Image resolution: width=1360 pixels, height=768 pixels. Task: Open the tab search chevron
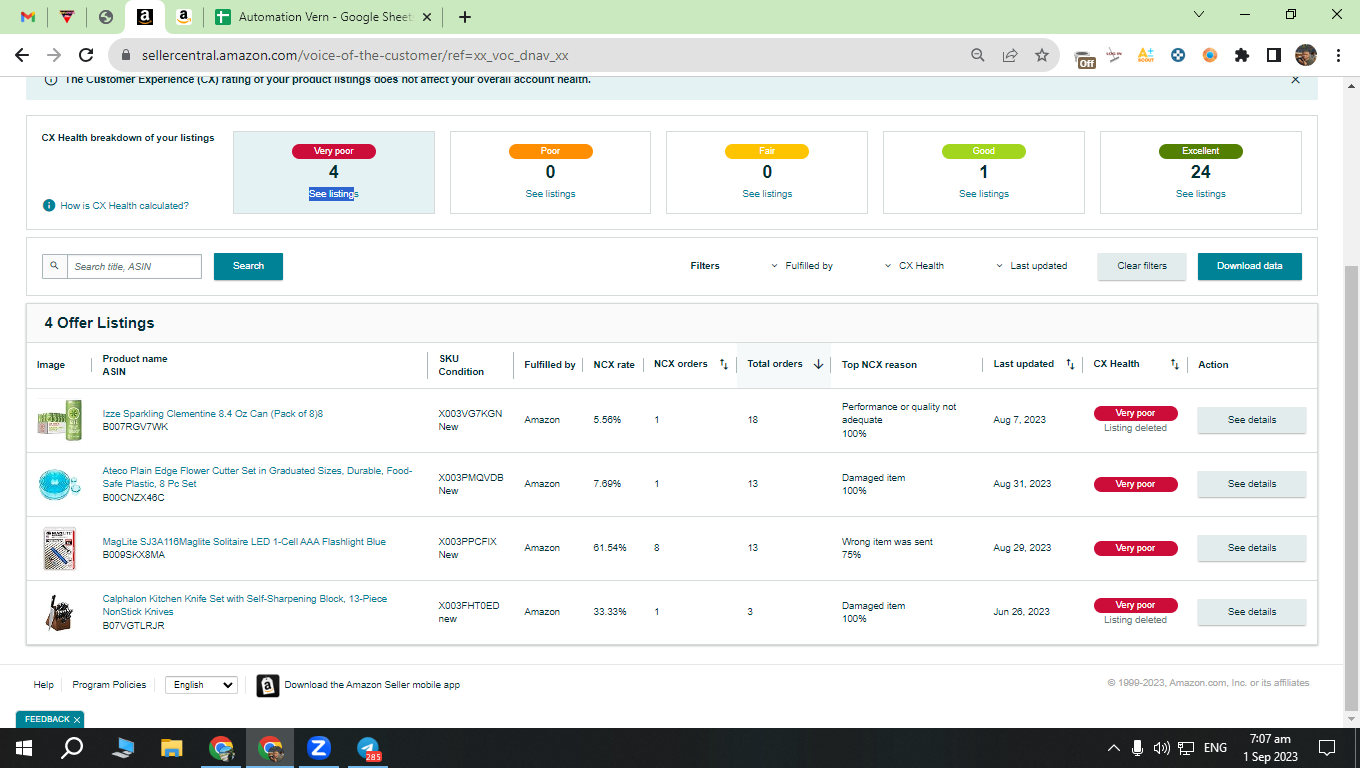(1201, 15)
